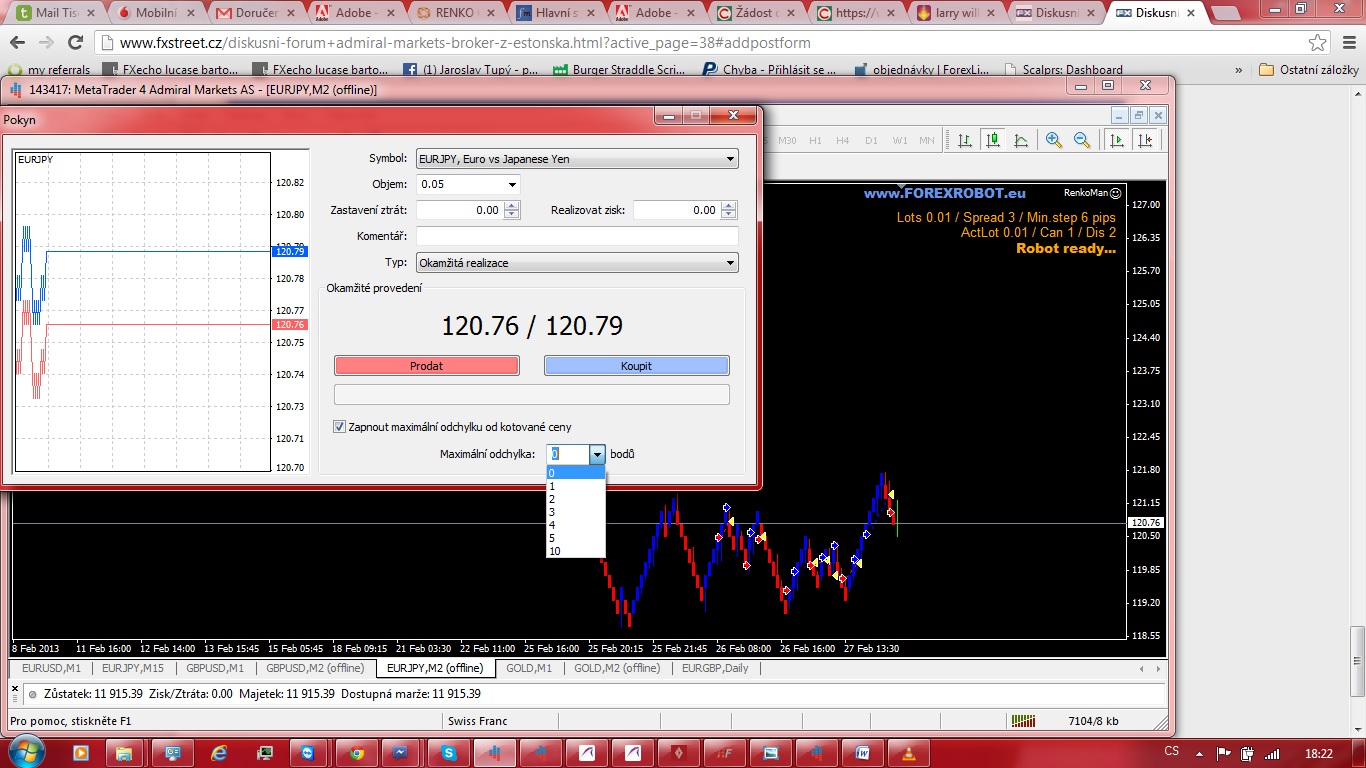Zoom out on the chart
Viewport: 1366px width, 768px height.
point(1082,140)
